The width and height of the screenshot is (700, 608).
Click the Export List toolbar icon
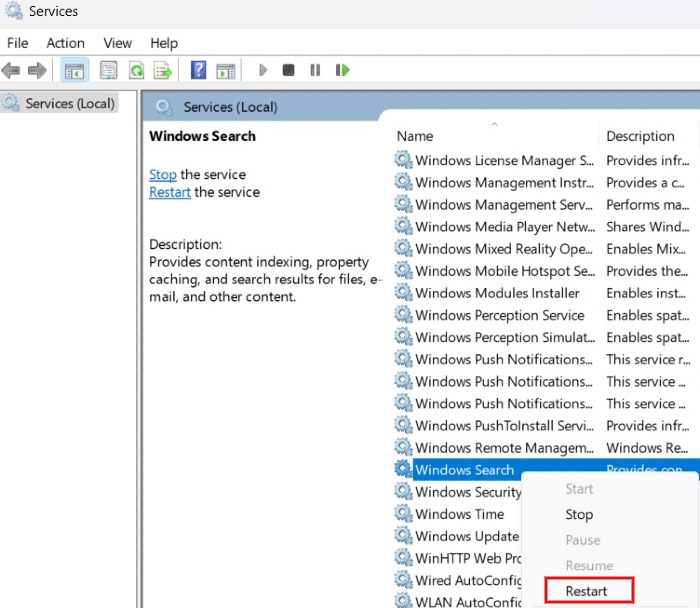(162, 70)
